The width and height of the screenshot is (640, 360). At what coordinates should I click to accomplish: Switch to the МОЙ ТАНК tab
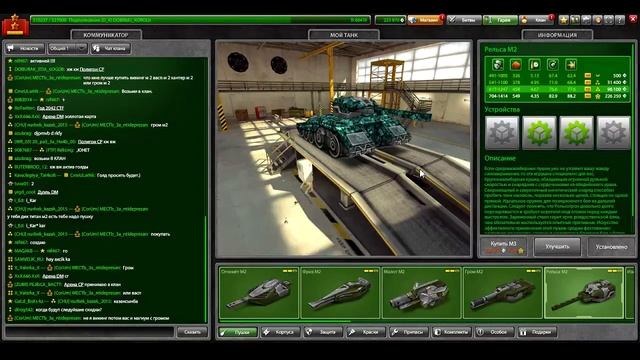click(x=344, y=35)
